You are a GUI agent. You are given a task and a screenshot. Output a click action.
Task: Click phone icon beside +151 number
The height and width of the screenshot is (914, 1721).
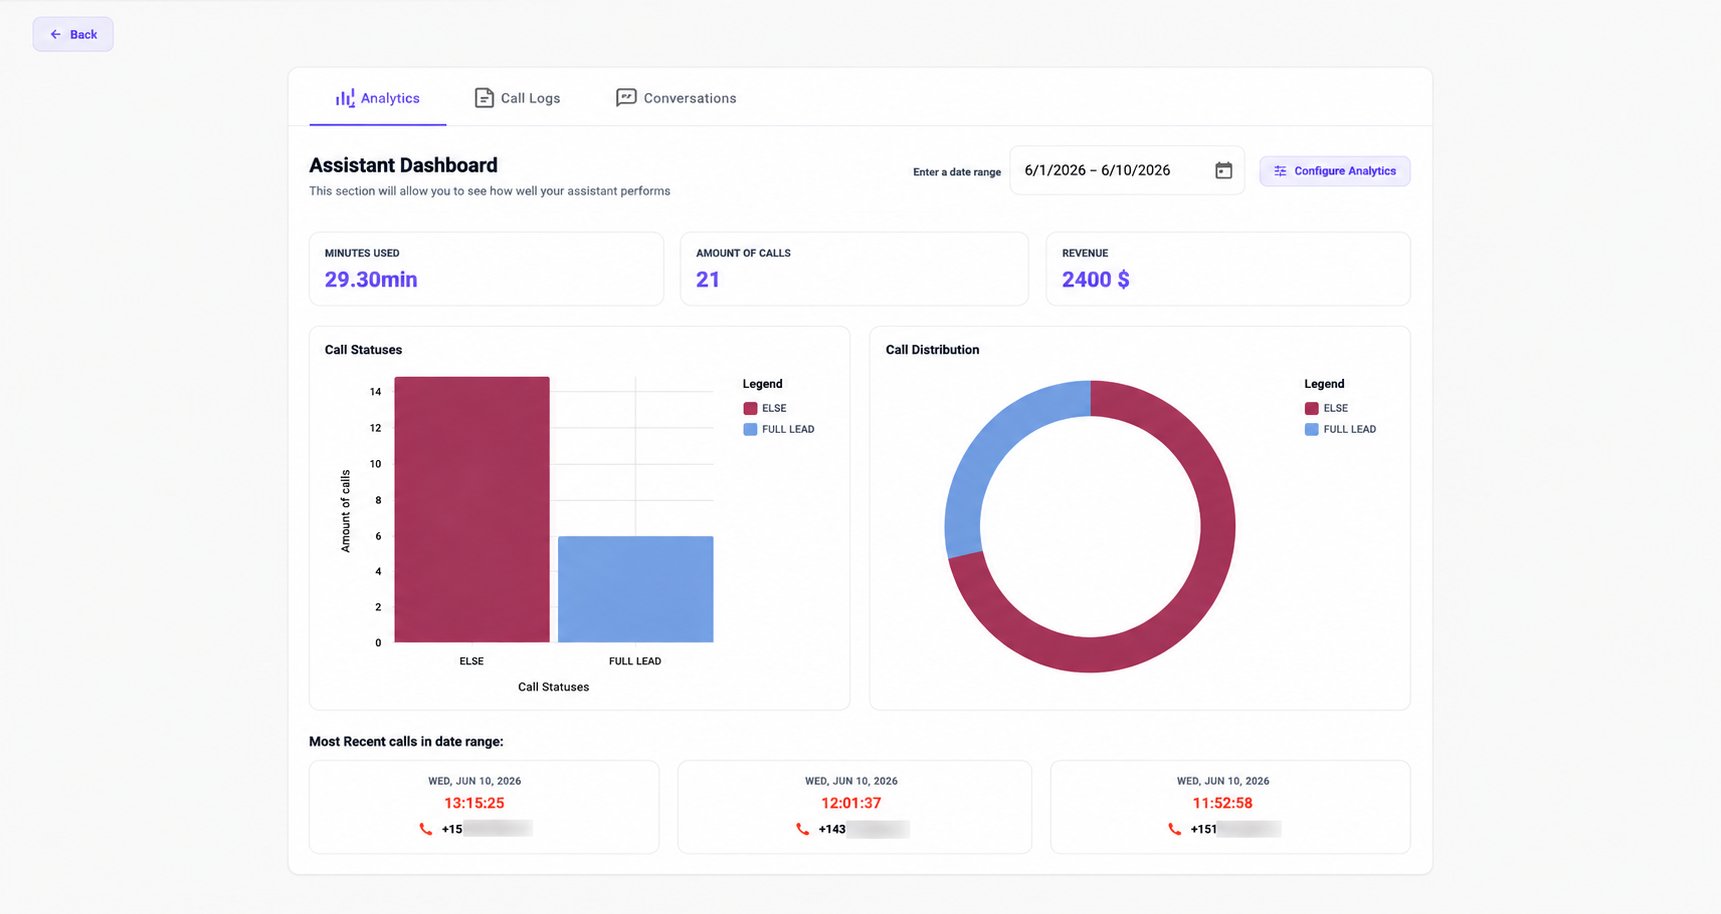[1174, 829]
